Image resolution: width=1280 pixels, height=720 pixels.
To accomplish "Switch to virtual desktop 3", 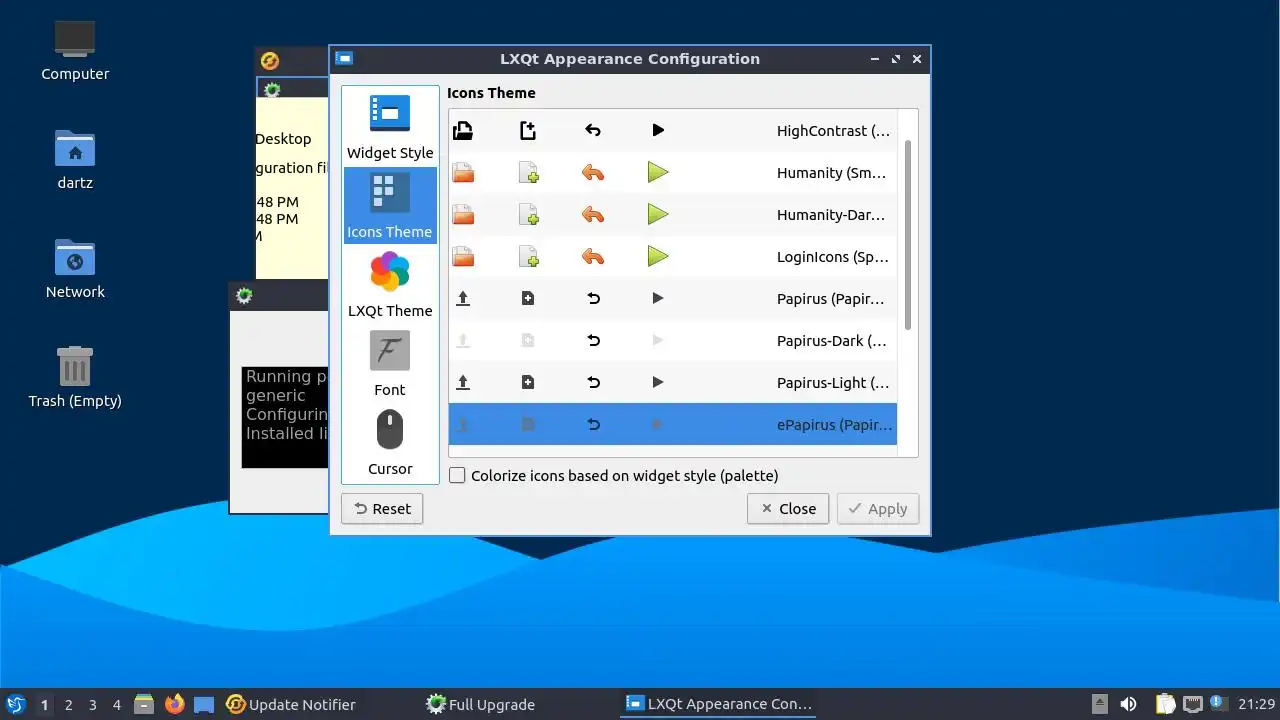I will (x=93, y=705).
